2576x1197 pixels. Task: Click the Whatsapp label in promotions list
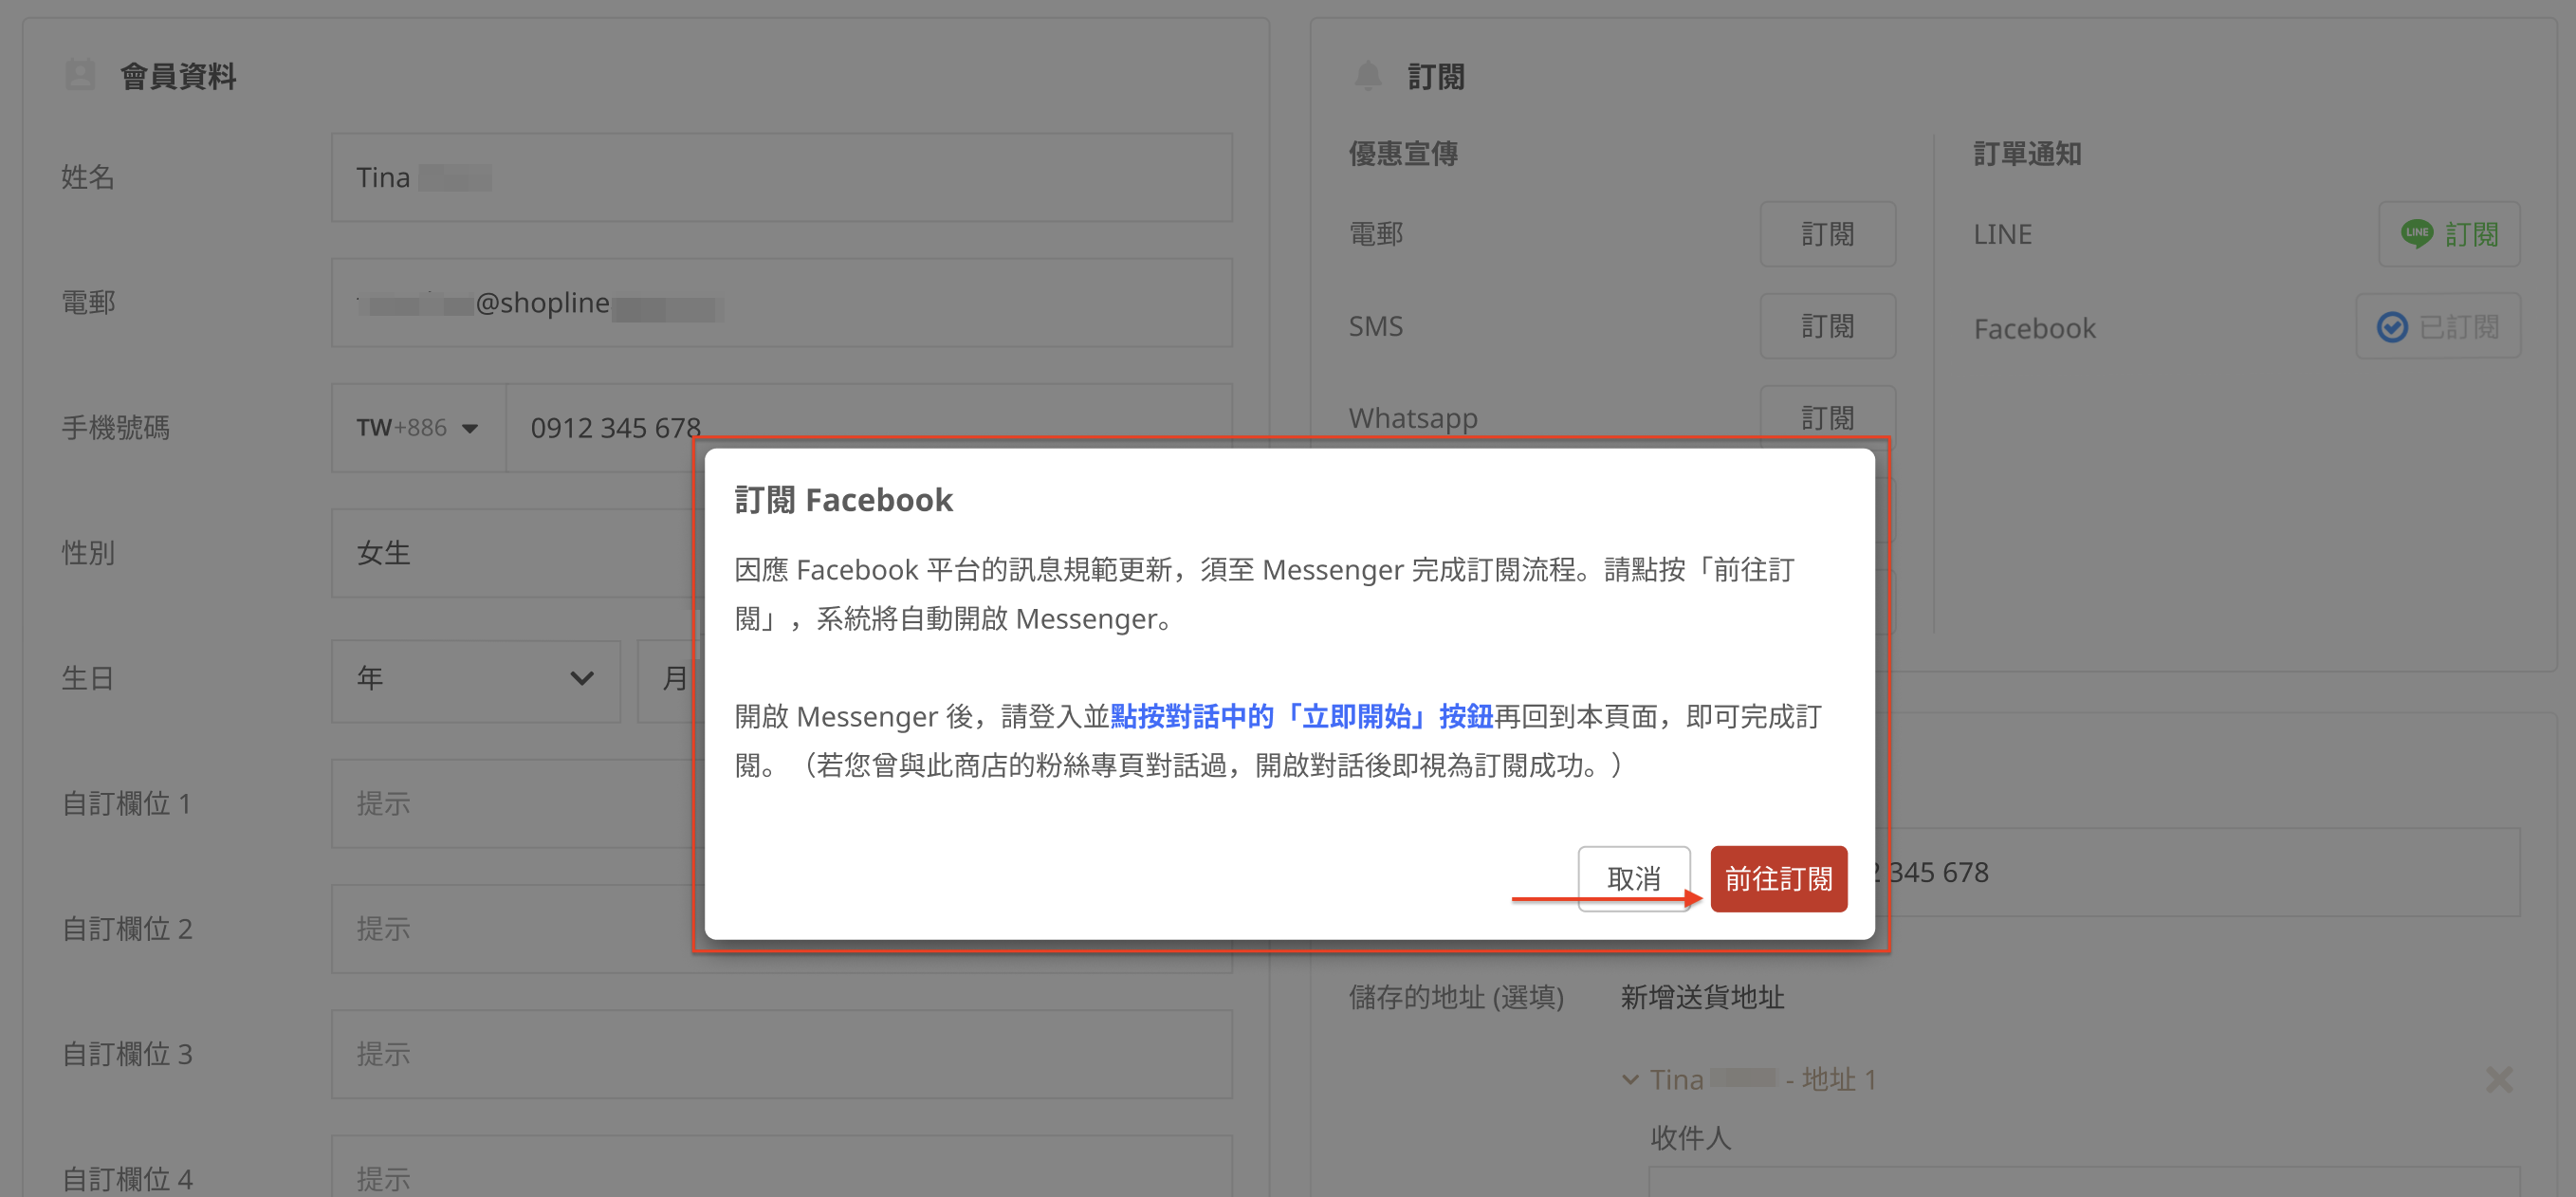1413,418
